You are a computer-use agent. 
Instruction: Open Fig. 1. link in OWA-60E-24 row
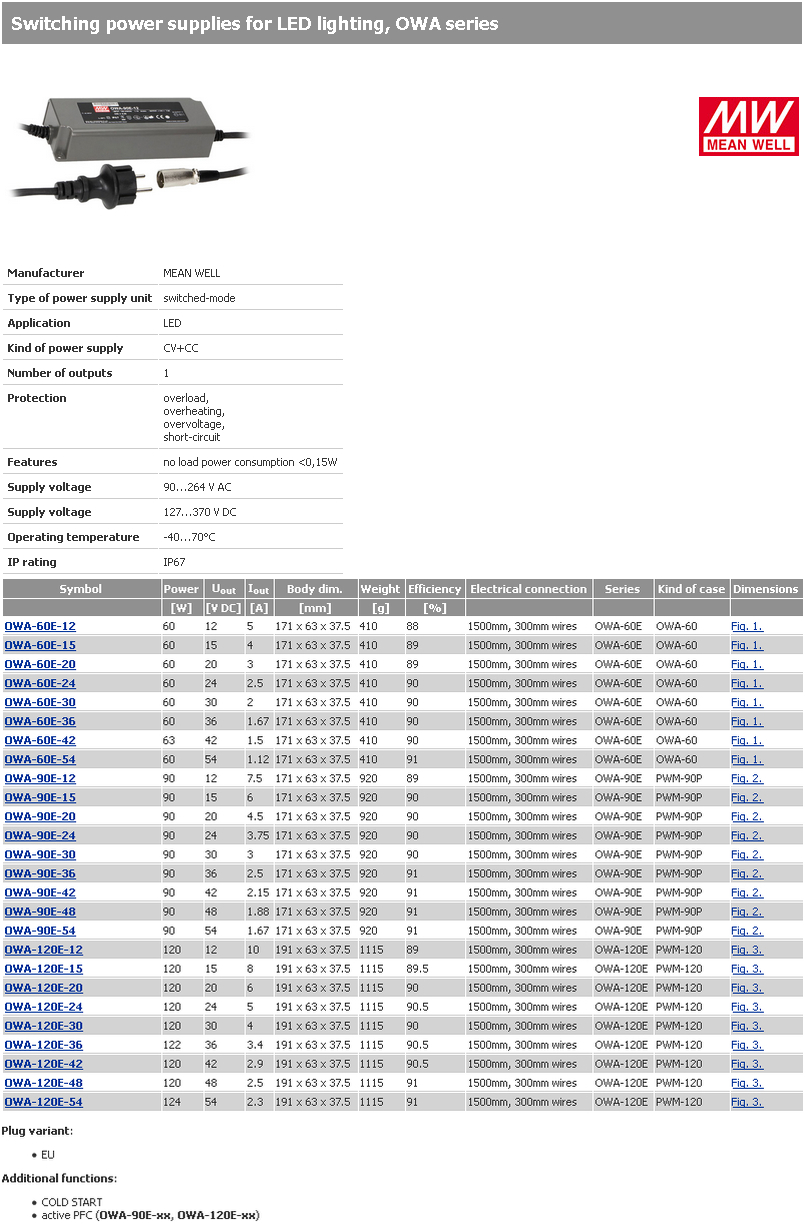point(747,684)
